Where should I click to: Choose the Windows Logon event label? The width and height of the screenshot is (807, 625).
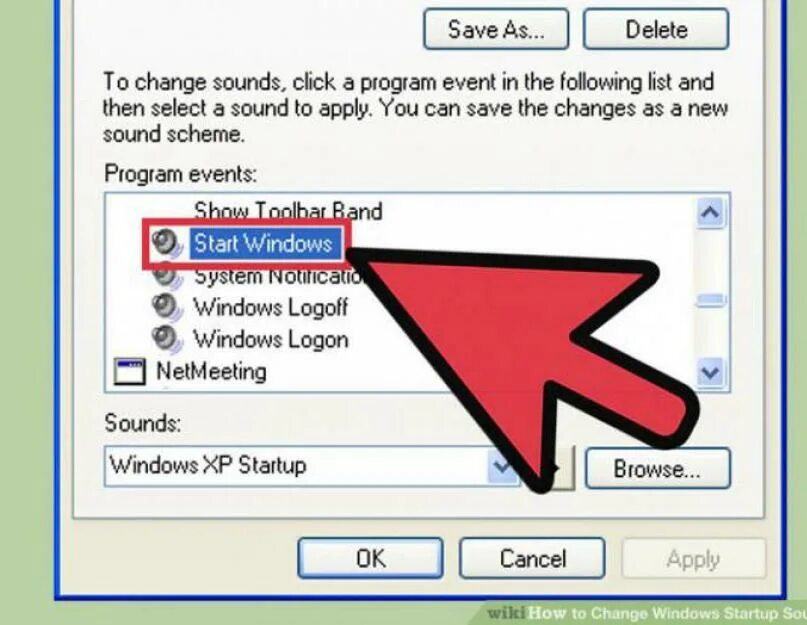pos(271,340)
